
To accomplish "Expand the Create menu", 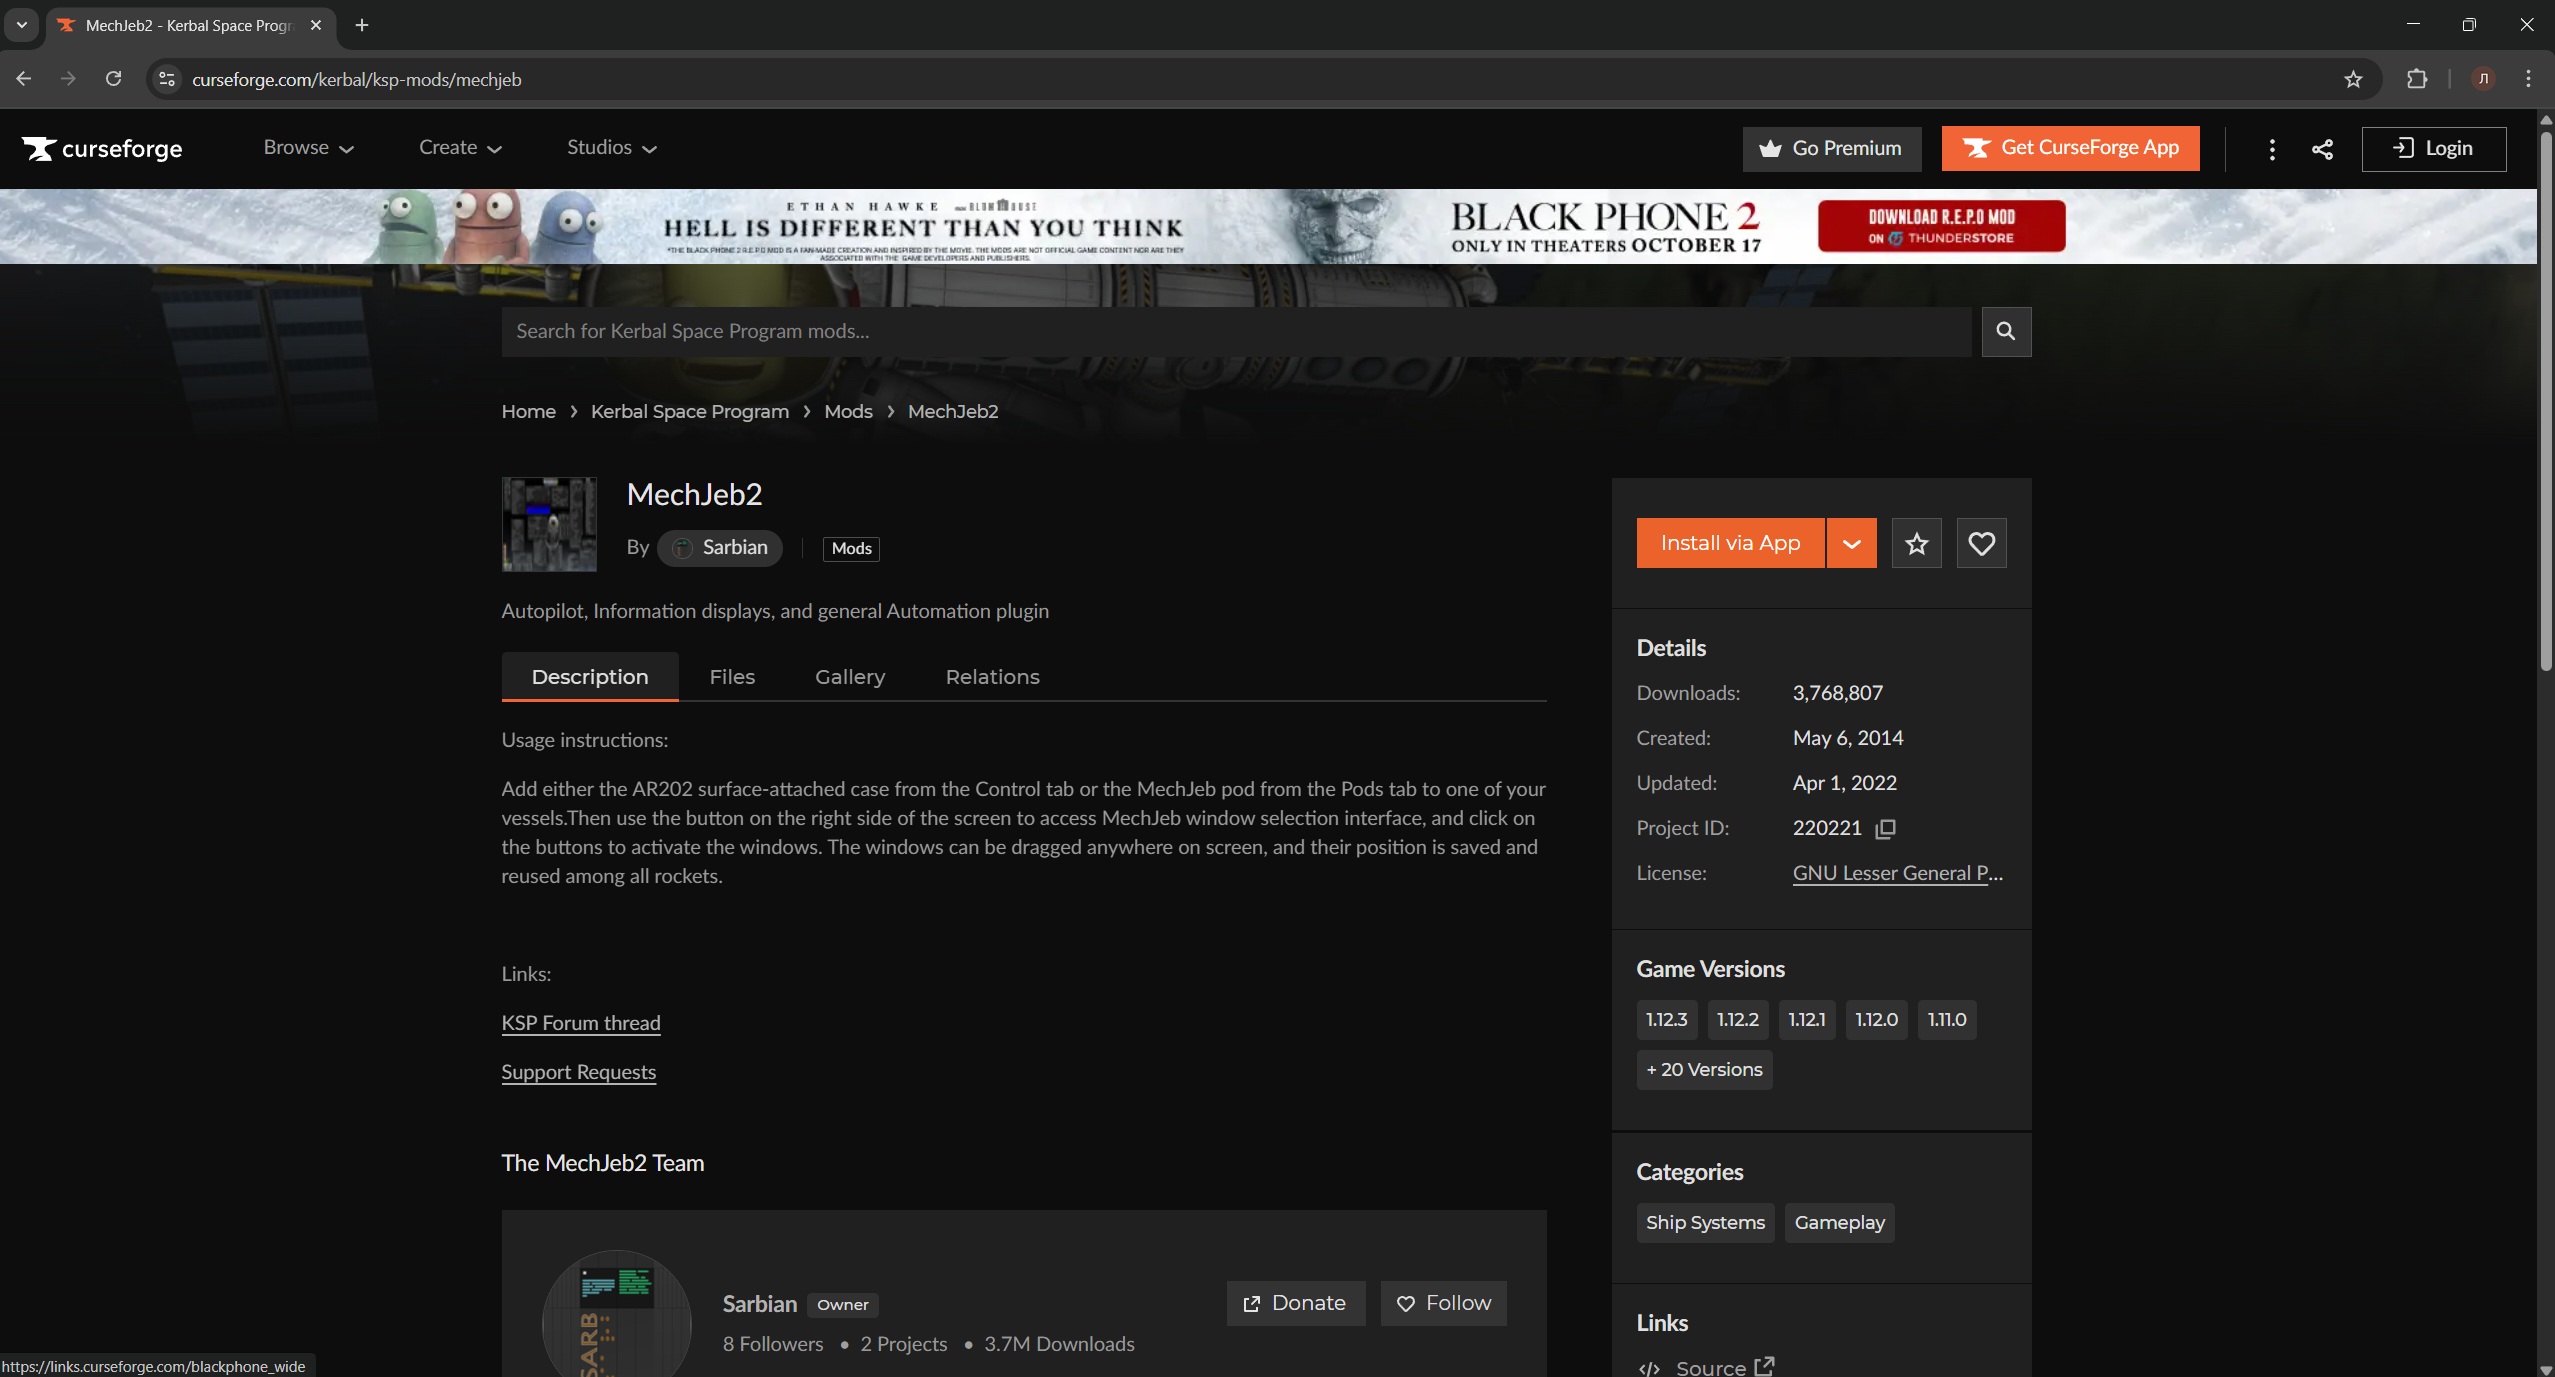I will point(460,148).
